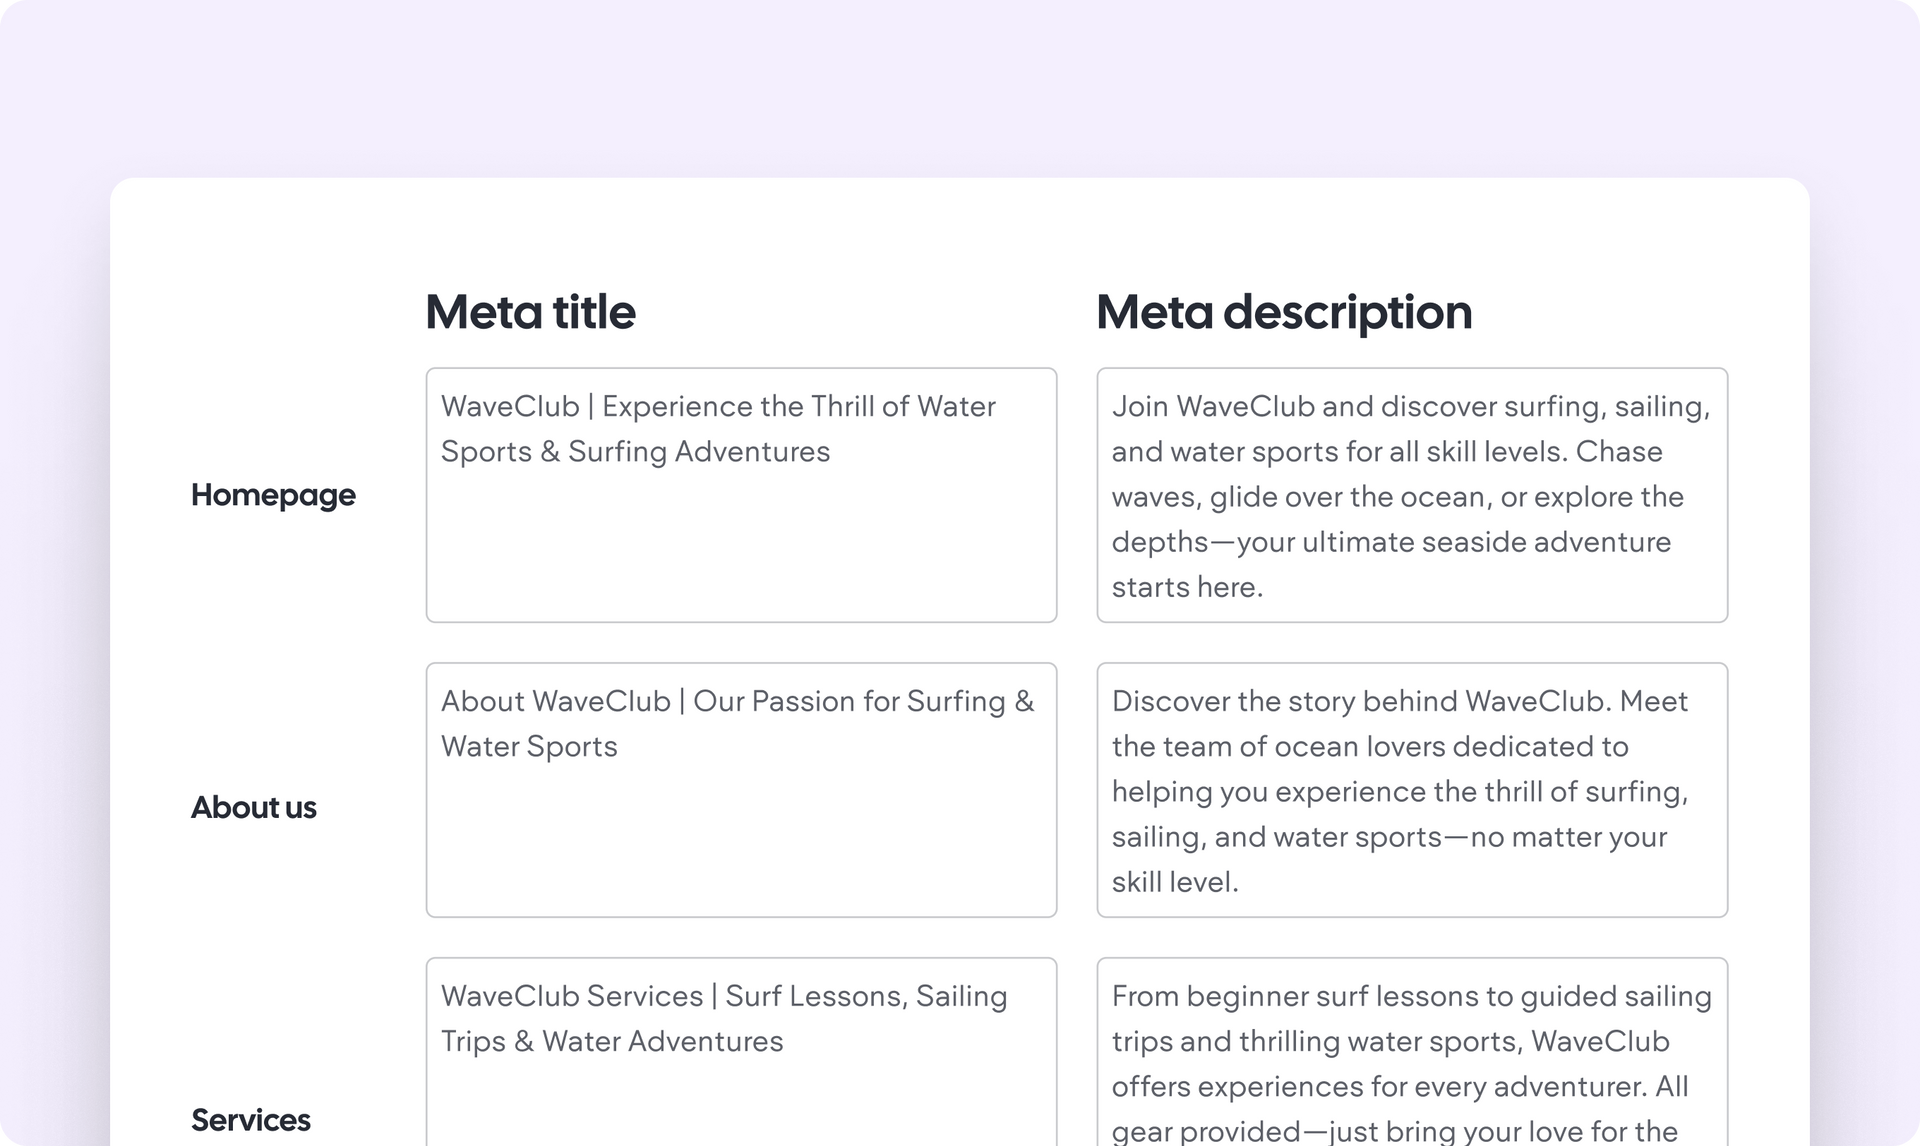Screen dimensions: 1920x1146
Task: Click 'Water Sports' line in About us title
Action: (x=529, y=747)
